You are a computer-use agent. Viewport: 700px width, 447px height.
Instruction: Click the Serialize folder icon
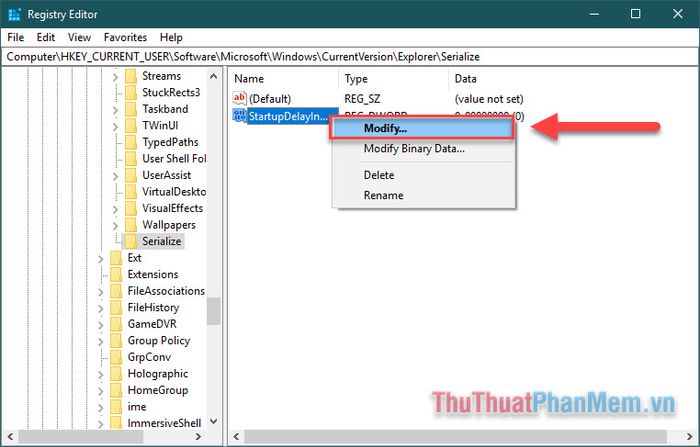coord(131,242)
